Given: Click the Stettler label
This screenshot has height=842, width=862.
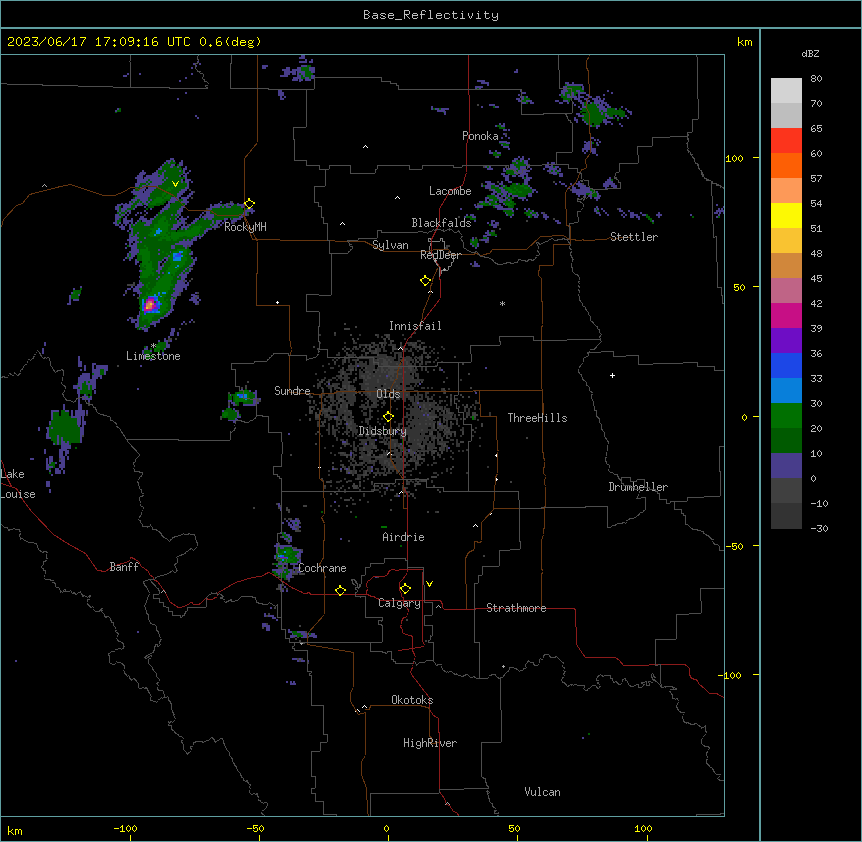Looking at the screenshot, I should [634, 237].
